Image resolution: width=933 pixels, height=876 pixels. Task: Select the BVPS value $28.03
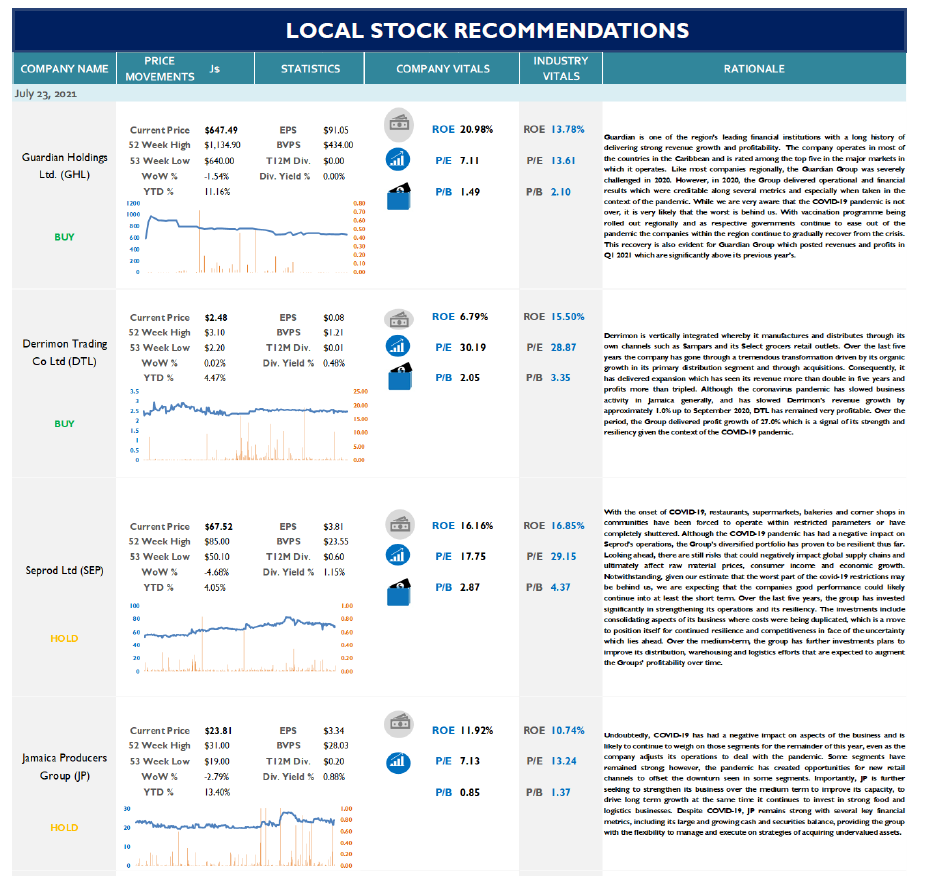coord(336,746)
